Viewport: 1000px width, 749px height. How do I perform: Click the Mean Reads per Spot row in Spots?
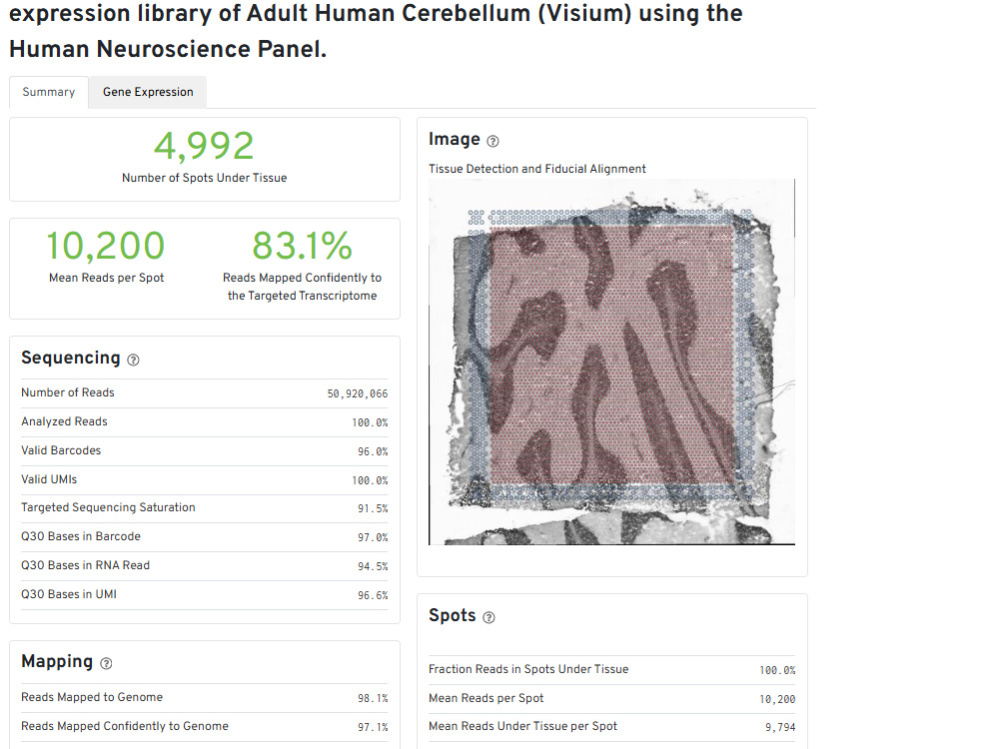coord(612,698)
